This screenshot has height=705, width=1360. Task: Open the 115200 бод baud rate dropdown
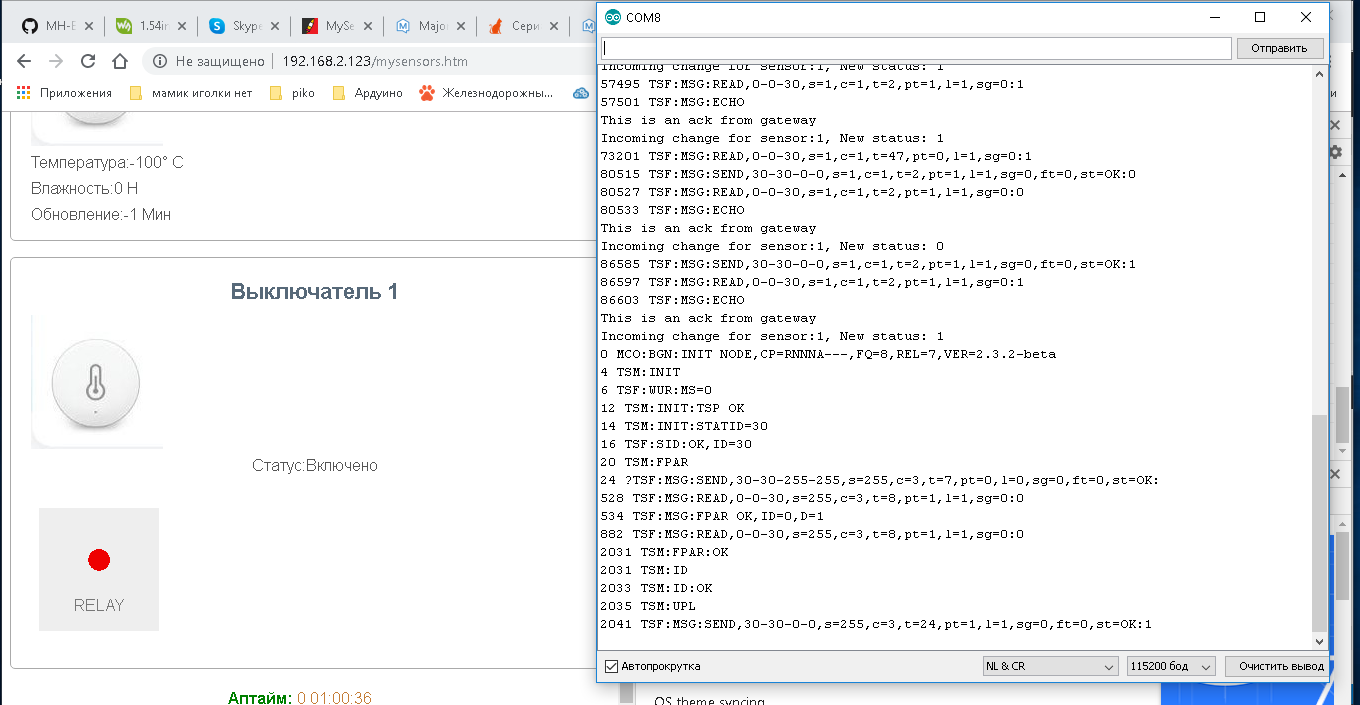tap(1170, 666)
